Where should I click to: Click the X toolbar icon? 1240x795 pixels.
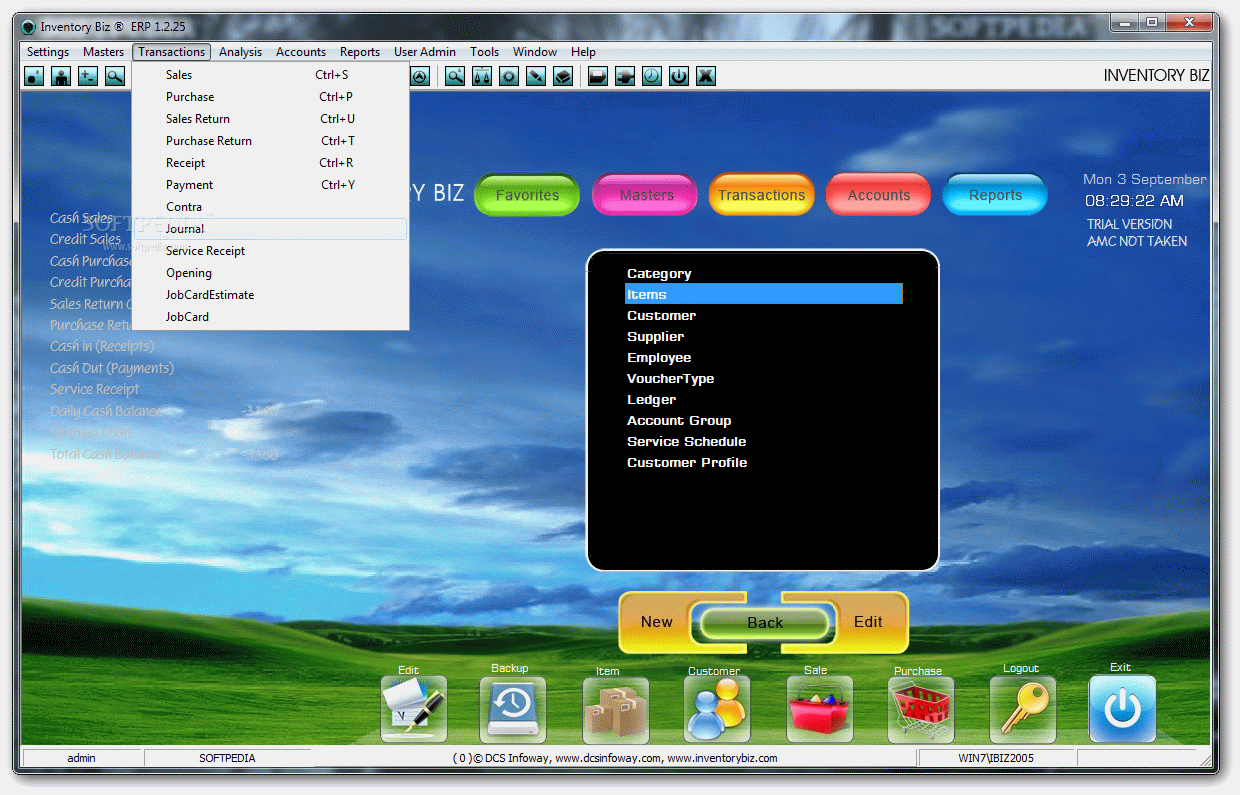point(706,76)
